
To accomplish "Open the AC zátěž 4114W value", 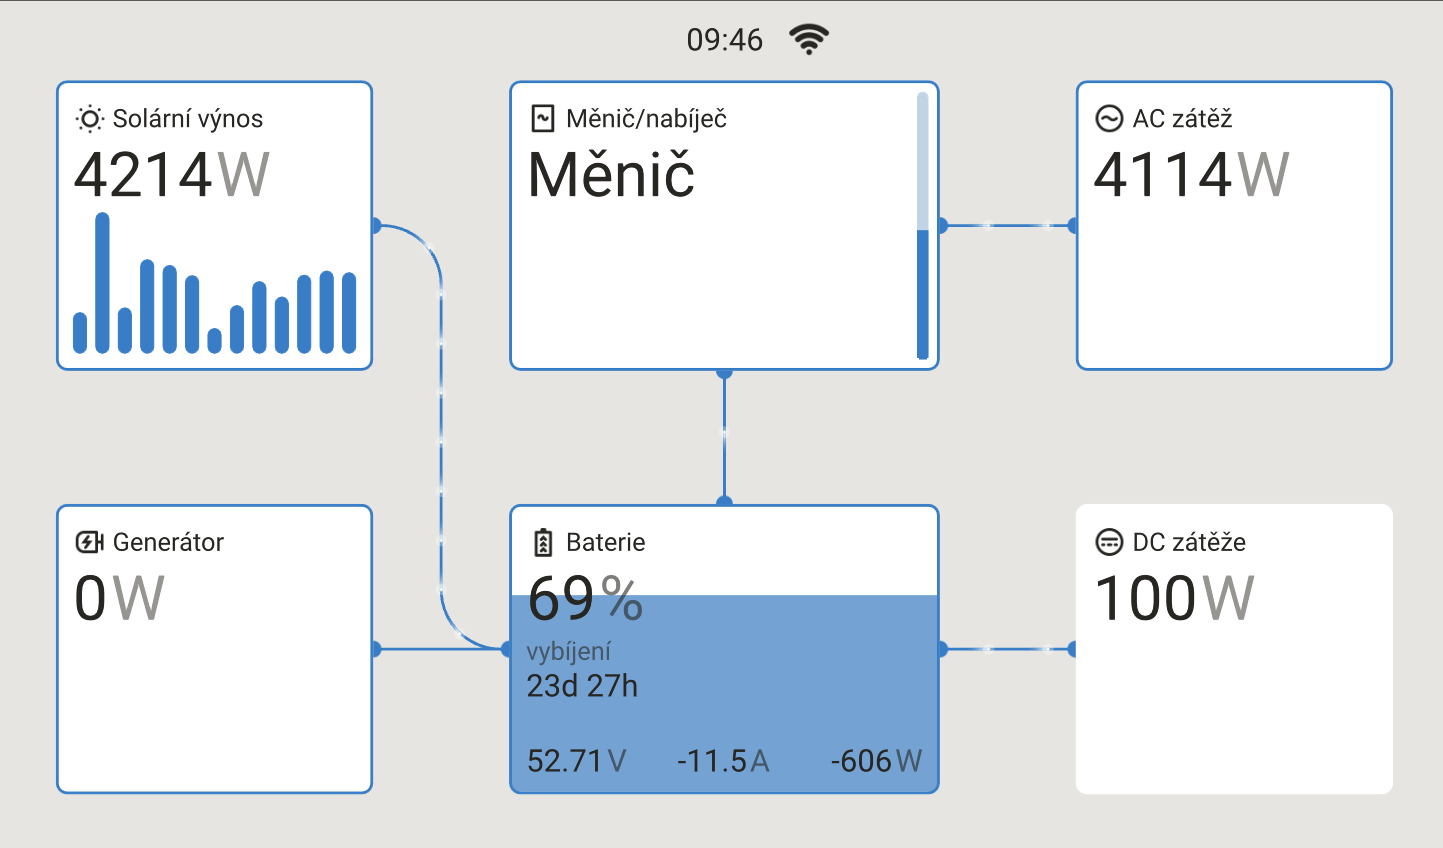I will 1192,175.
